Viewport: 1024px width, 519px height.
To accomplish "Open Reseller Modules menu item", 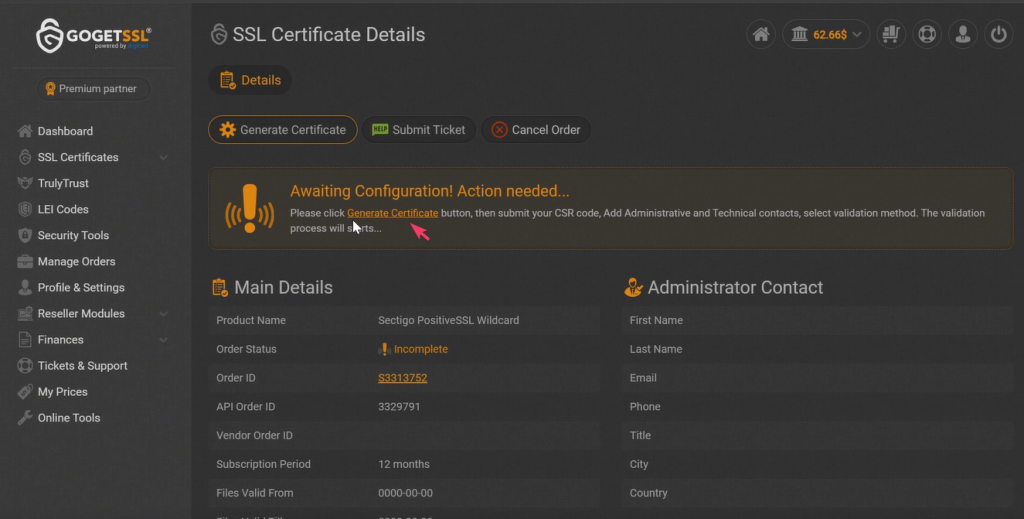I will pos(81,314).
